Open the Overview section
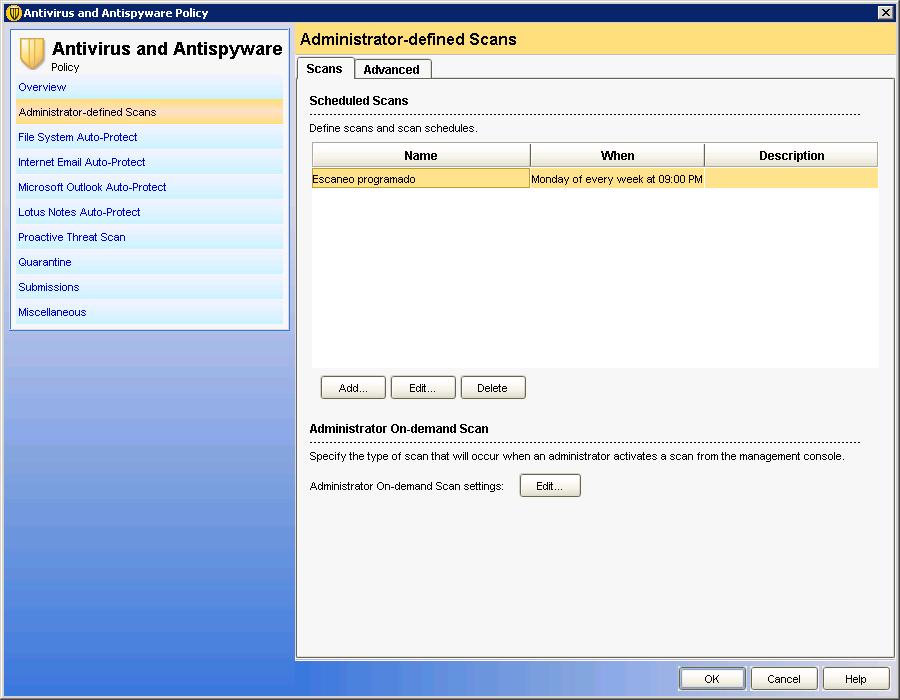The height and width of the screenshot is (700, 900). (x=42, y=87)
